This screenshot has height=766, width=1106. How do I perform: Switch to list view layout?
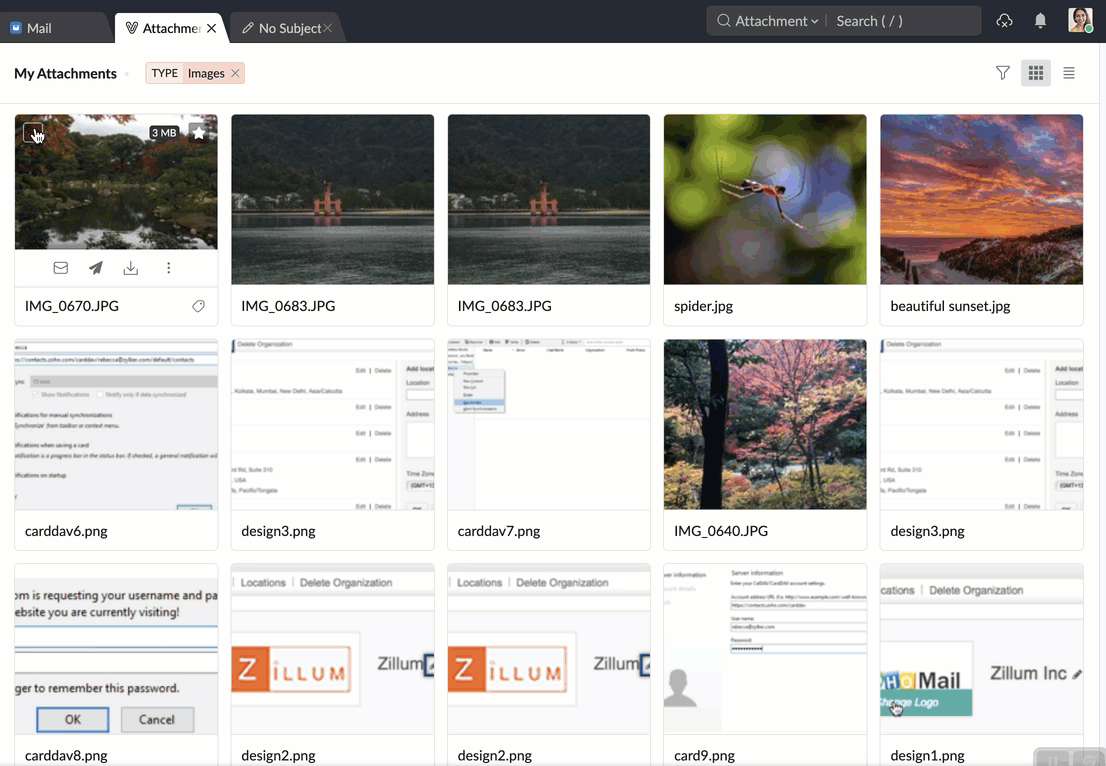[x=1069, y=73]
